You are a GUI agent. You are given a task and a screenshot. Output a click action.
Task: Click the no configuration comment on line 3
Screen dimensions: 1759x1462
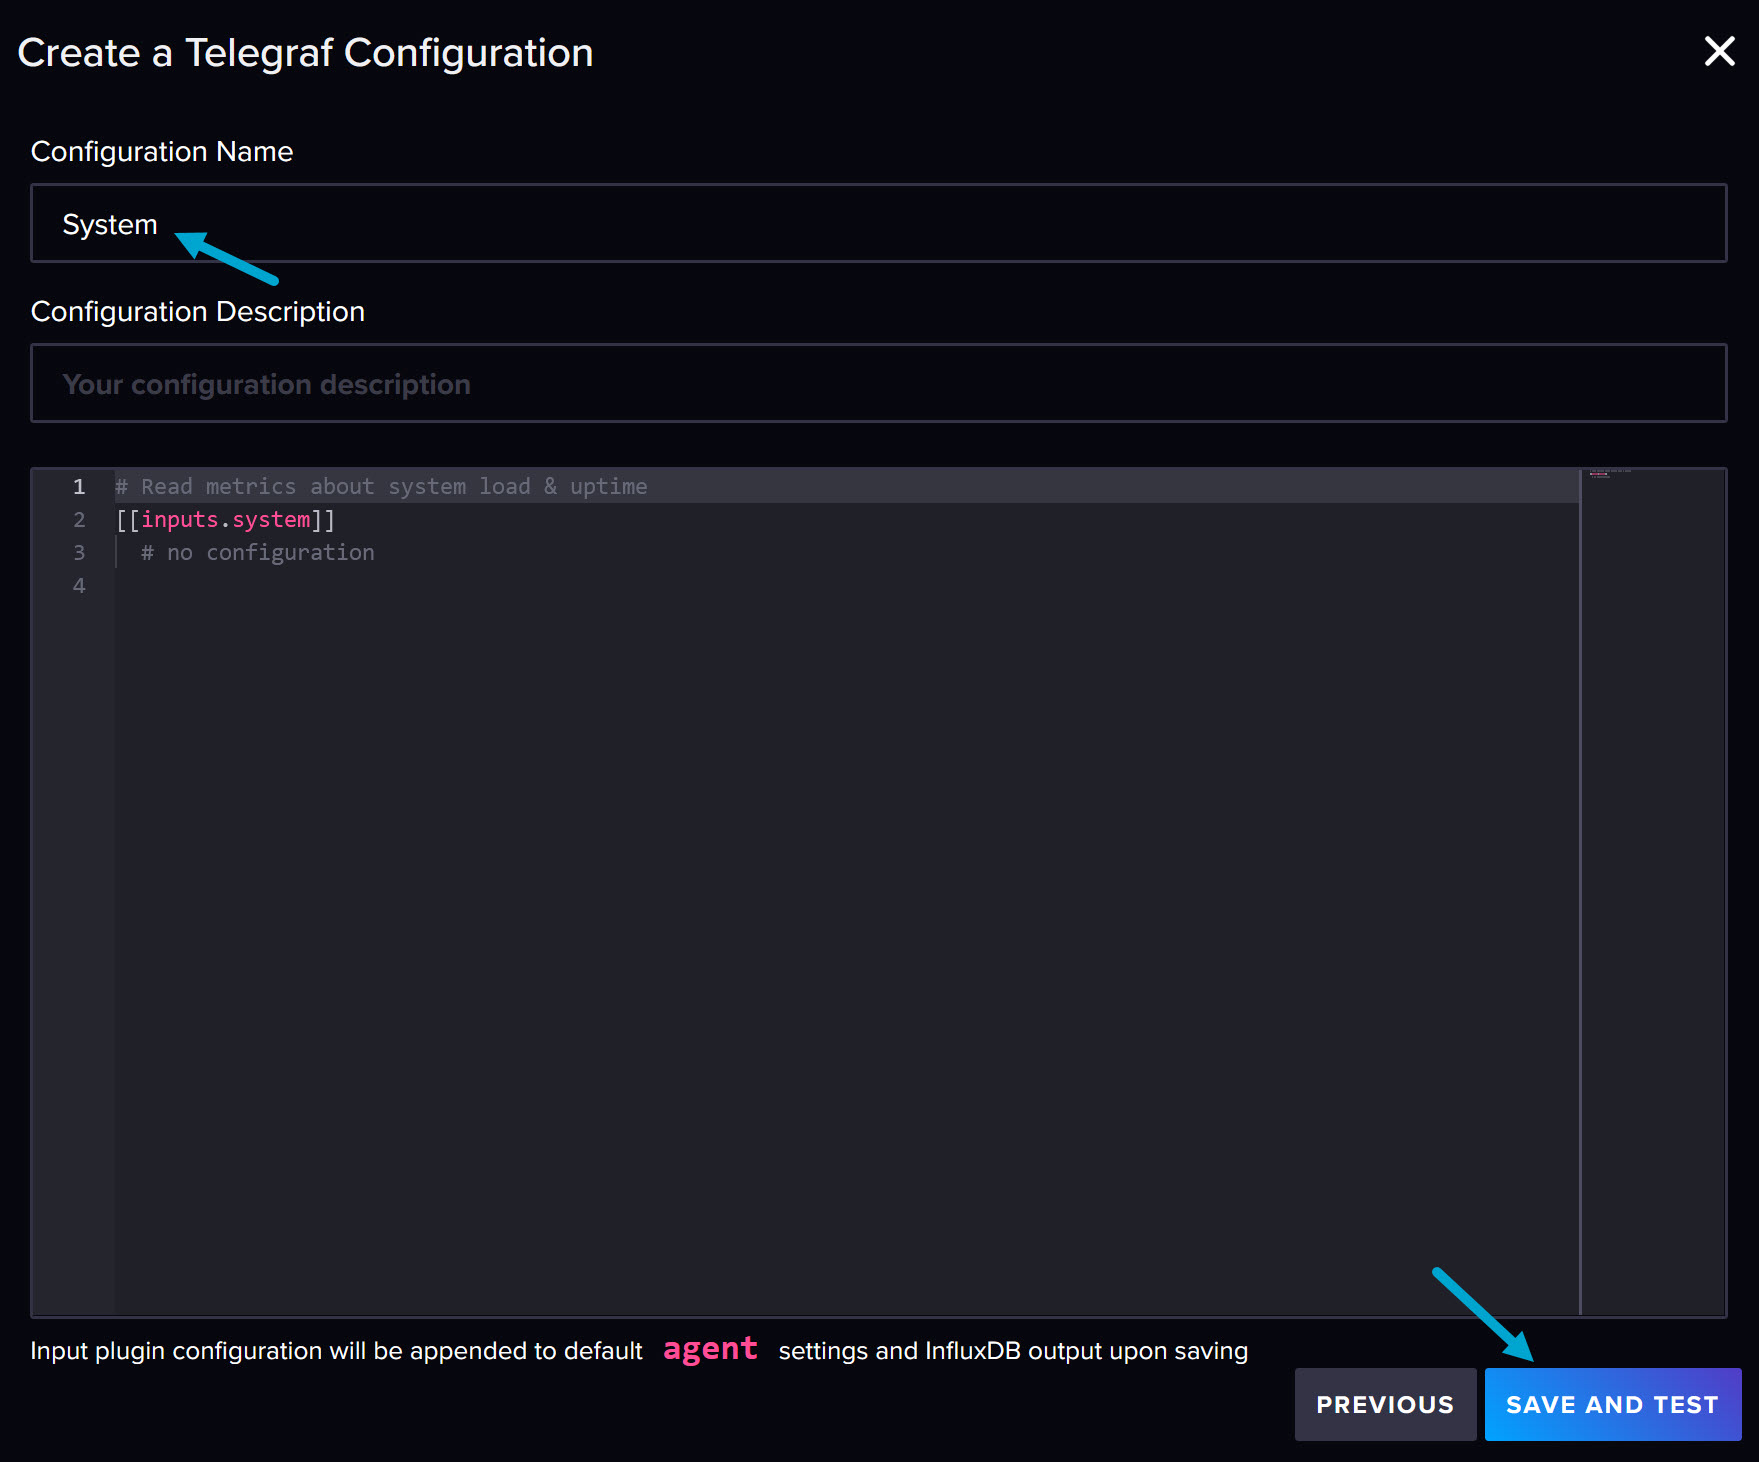click(x=256, y=552)
